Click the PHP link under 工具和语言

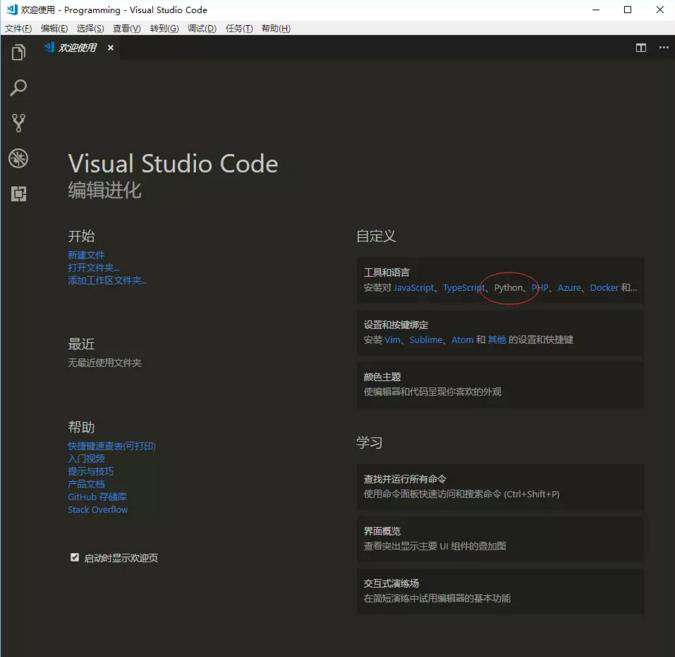pyautogui.click(x=540, y=288)
